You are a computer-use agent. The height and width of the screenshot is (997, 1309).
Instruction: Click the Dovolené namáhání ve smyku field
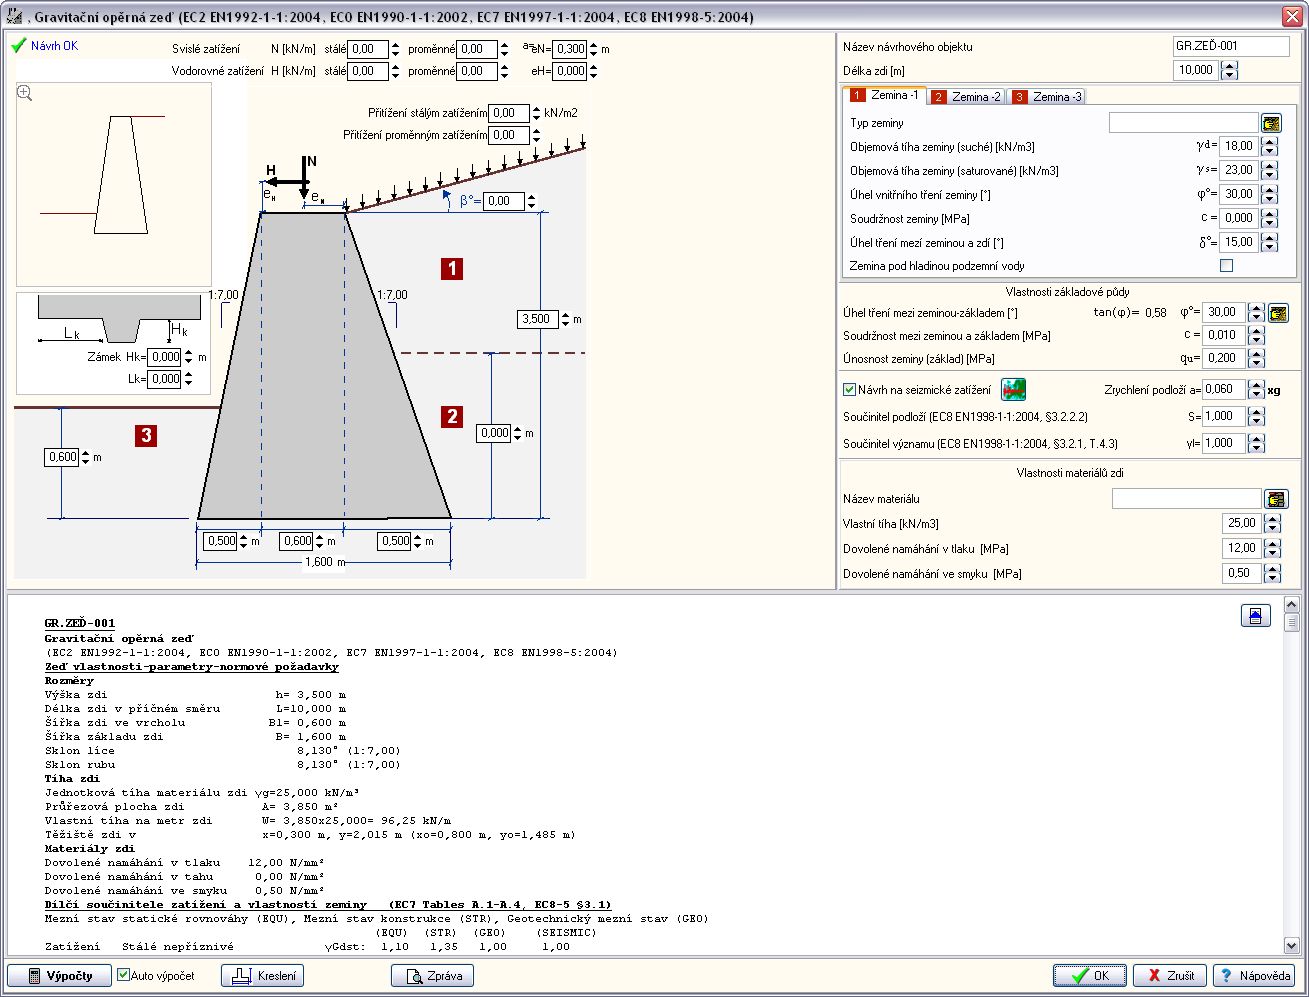point(1241,573)
